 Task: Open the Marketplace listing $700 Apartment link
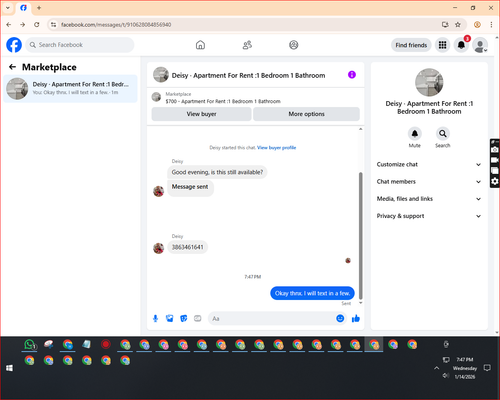coord(223,101)
